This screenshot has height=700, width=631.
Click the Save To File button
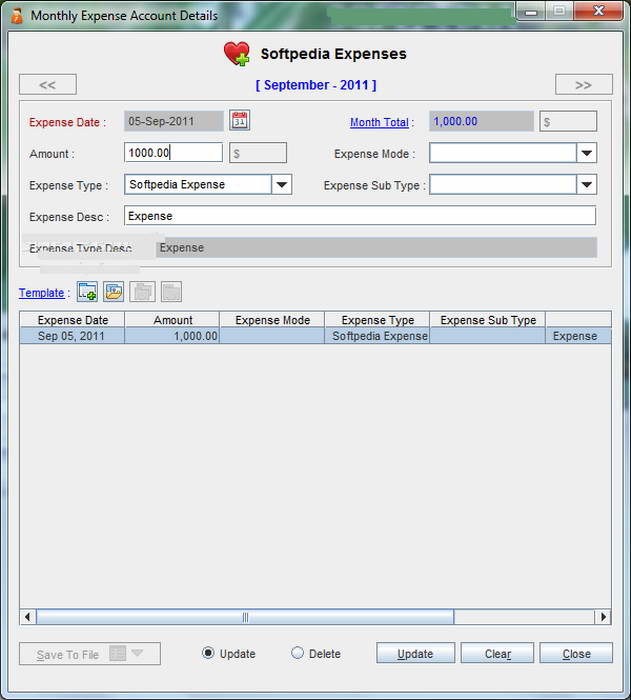[x=90, y=654]
